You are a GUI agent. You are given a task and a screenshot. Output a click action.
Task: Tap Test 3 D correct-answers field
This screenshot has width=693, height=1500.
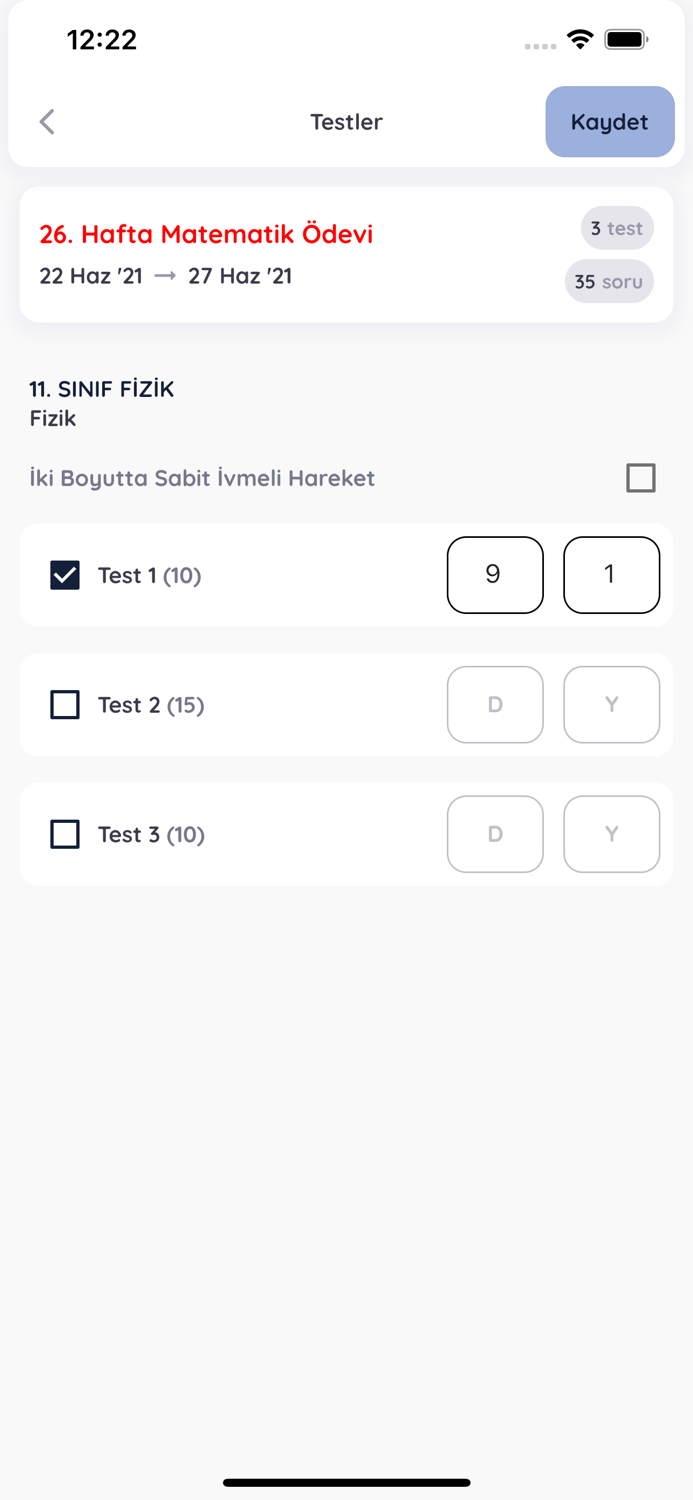495,834
